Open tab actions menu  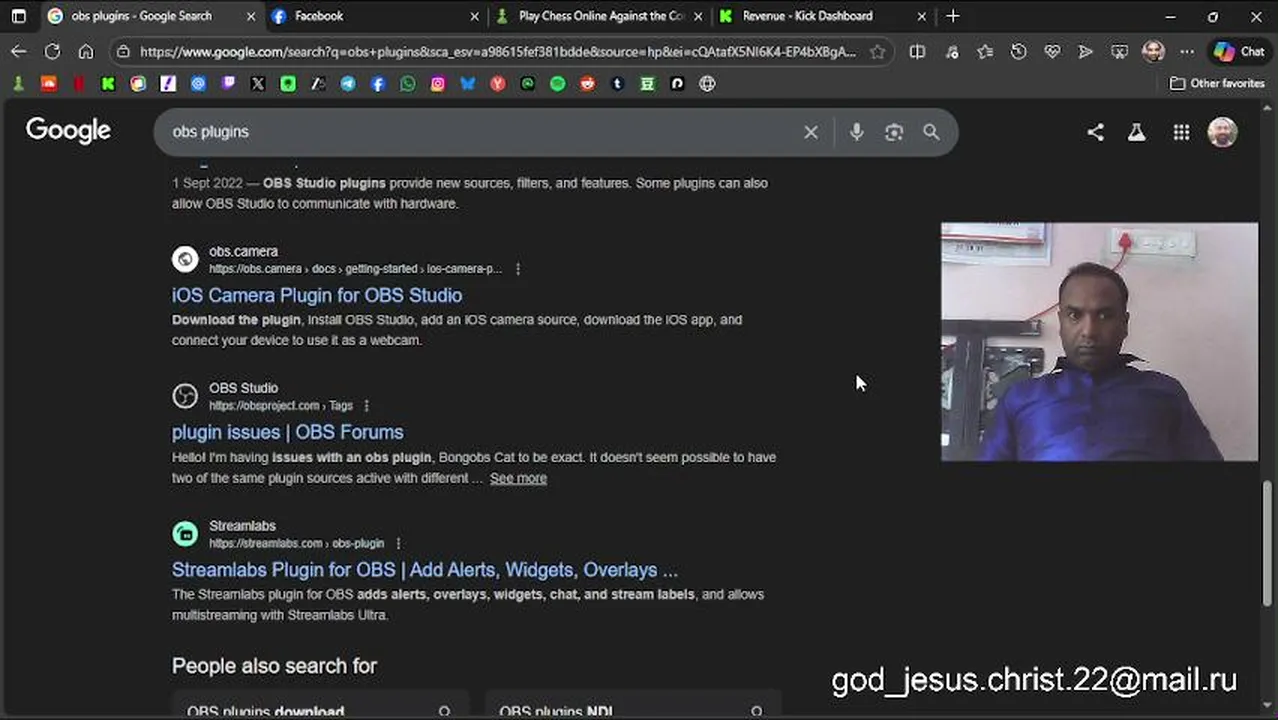[x=18, y=16]
